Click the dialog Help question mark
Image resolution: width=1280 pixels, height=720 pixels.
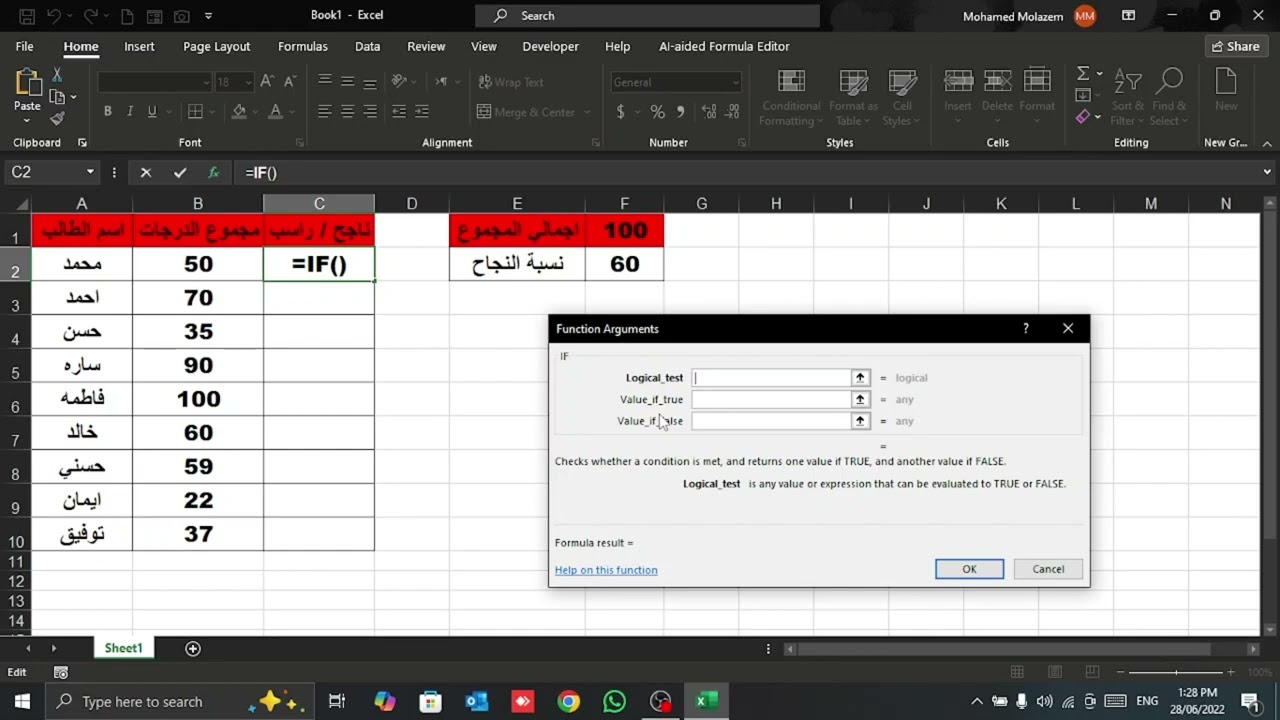coord(1025,328)
